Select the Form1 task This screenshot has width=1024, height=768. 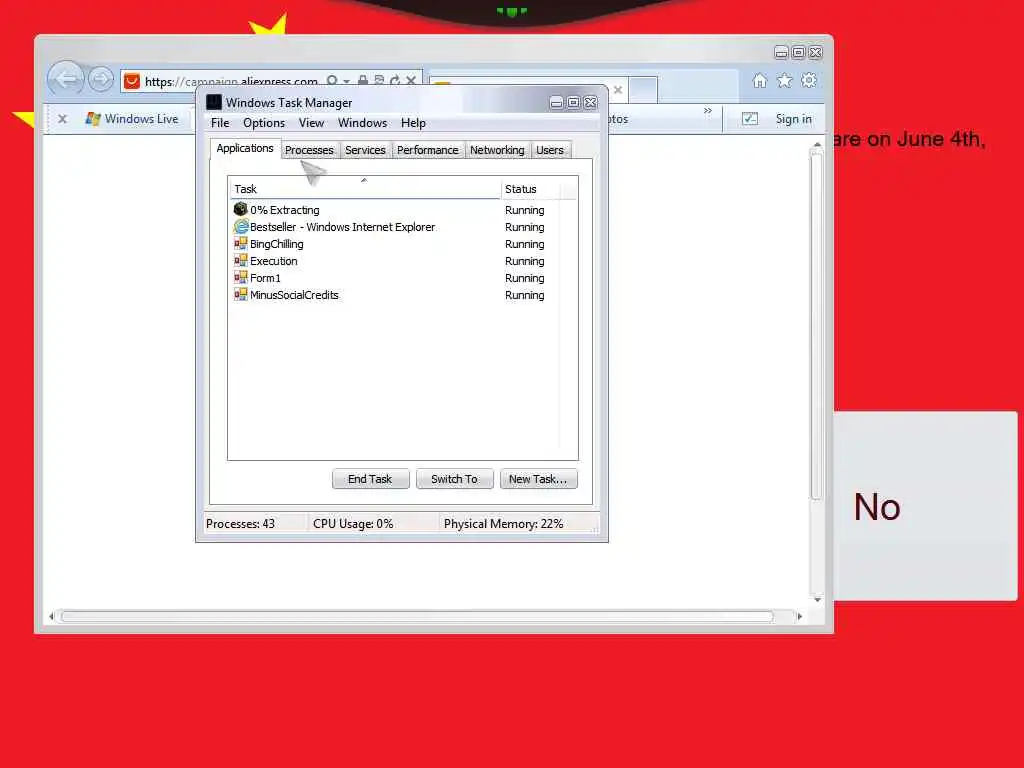(394, 278)
